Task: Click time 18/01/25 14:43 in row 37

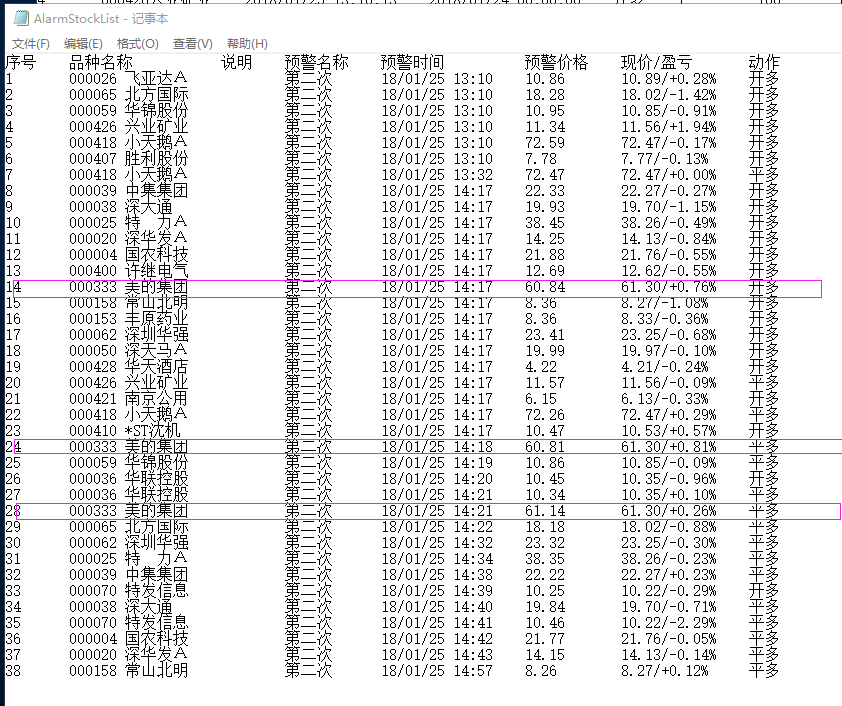Action: 437,654
